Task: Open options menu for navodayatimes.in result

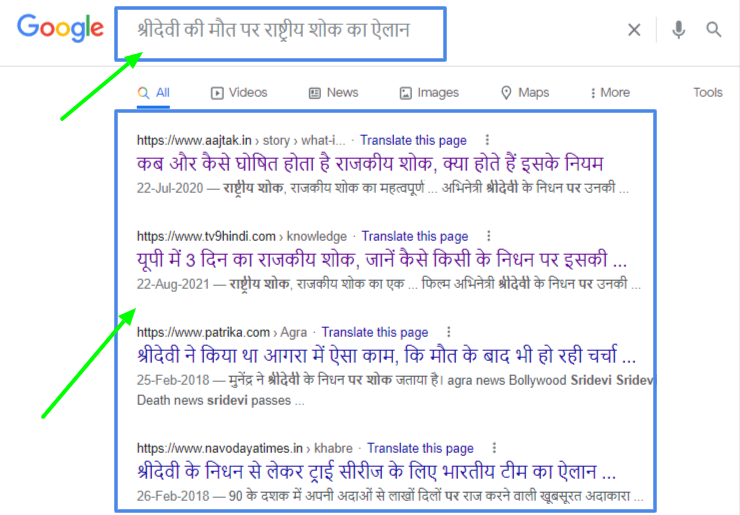Action: [495, 448]
